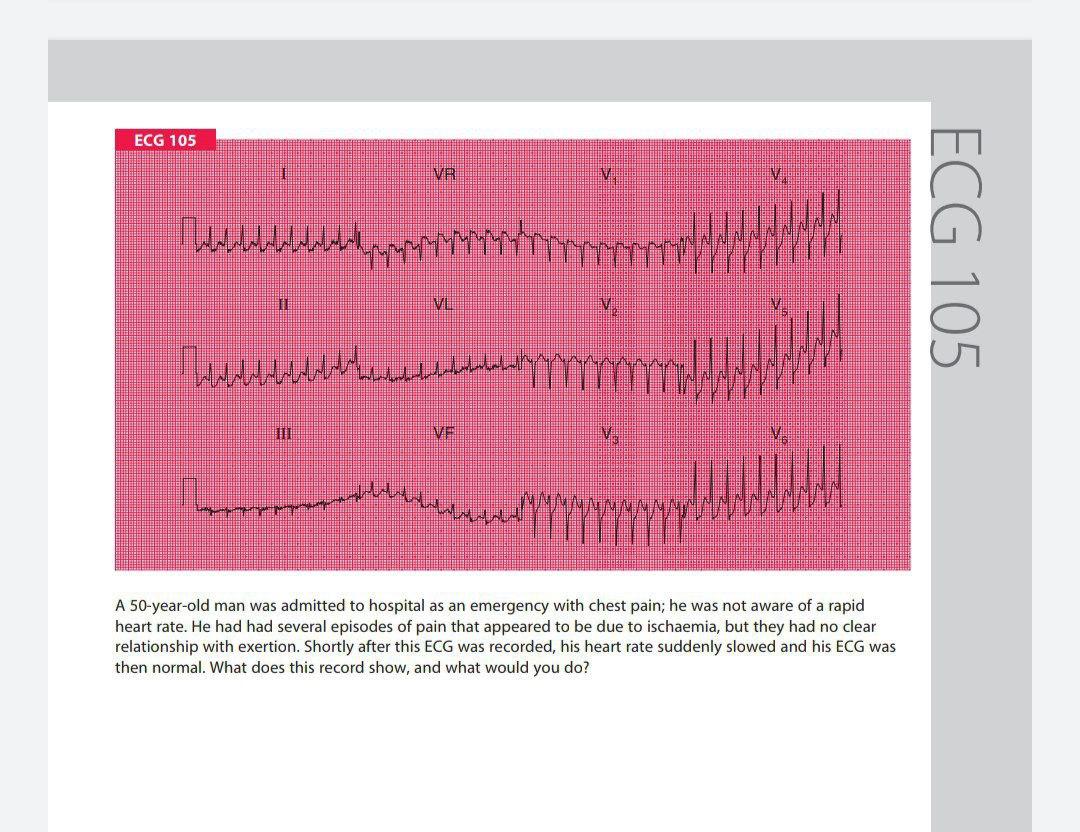
Task: Click the VF lead label
Action: (445, 433)
